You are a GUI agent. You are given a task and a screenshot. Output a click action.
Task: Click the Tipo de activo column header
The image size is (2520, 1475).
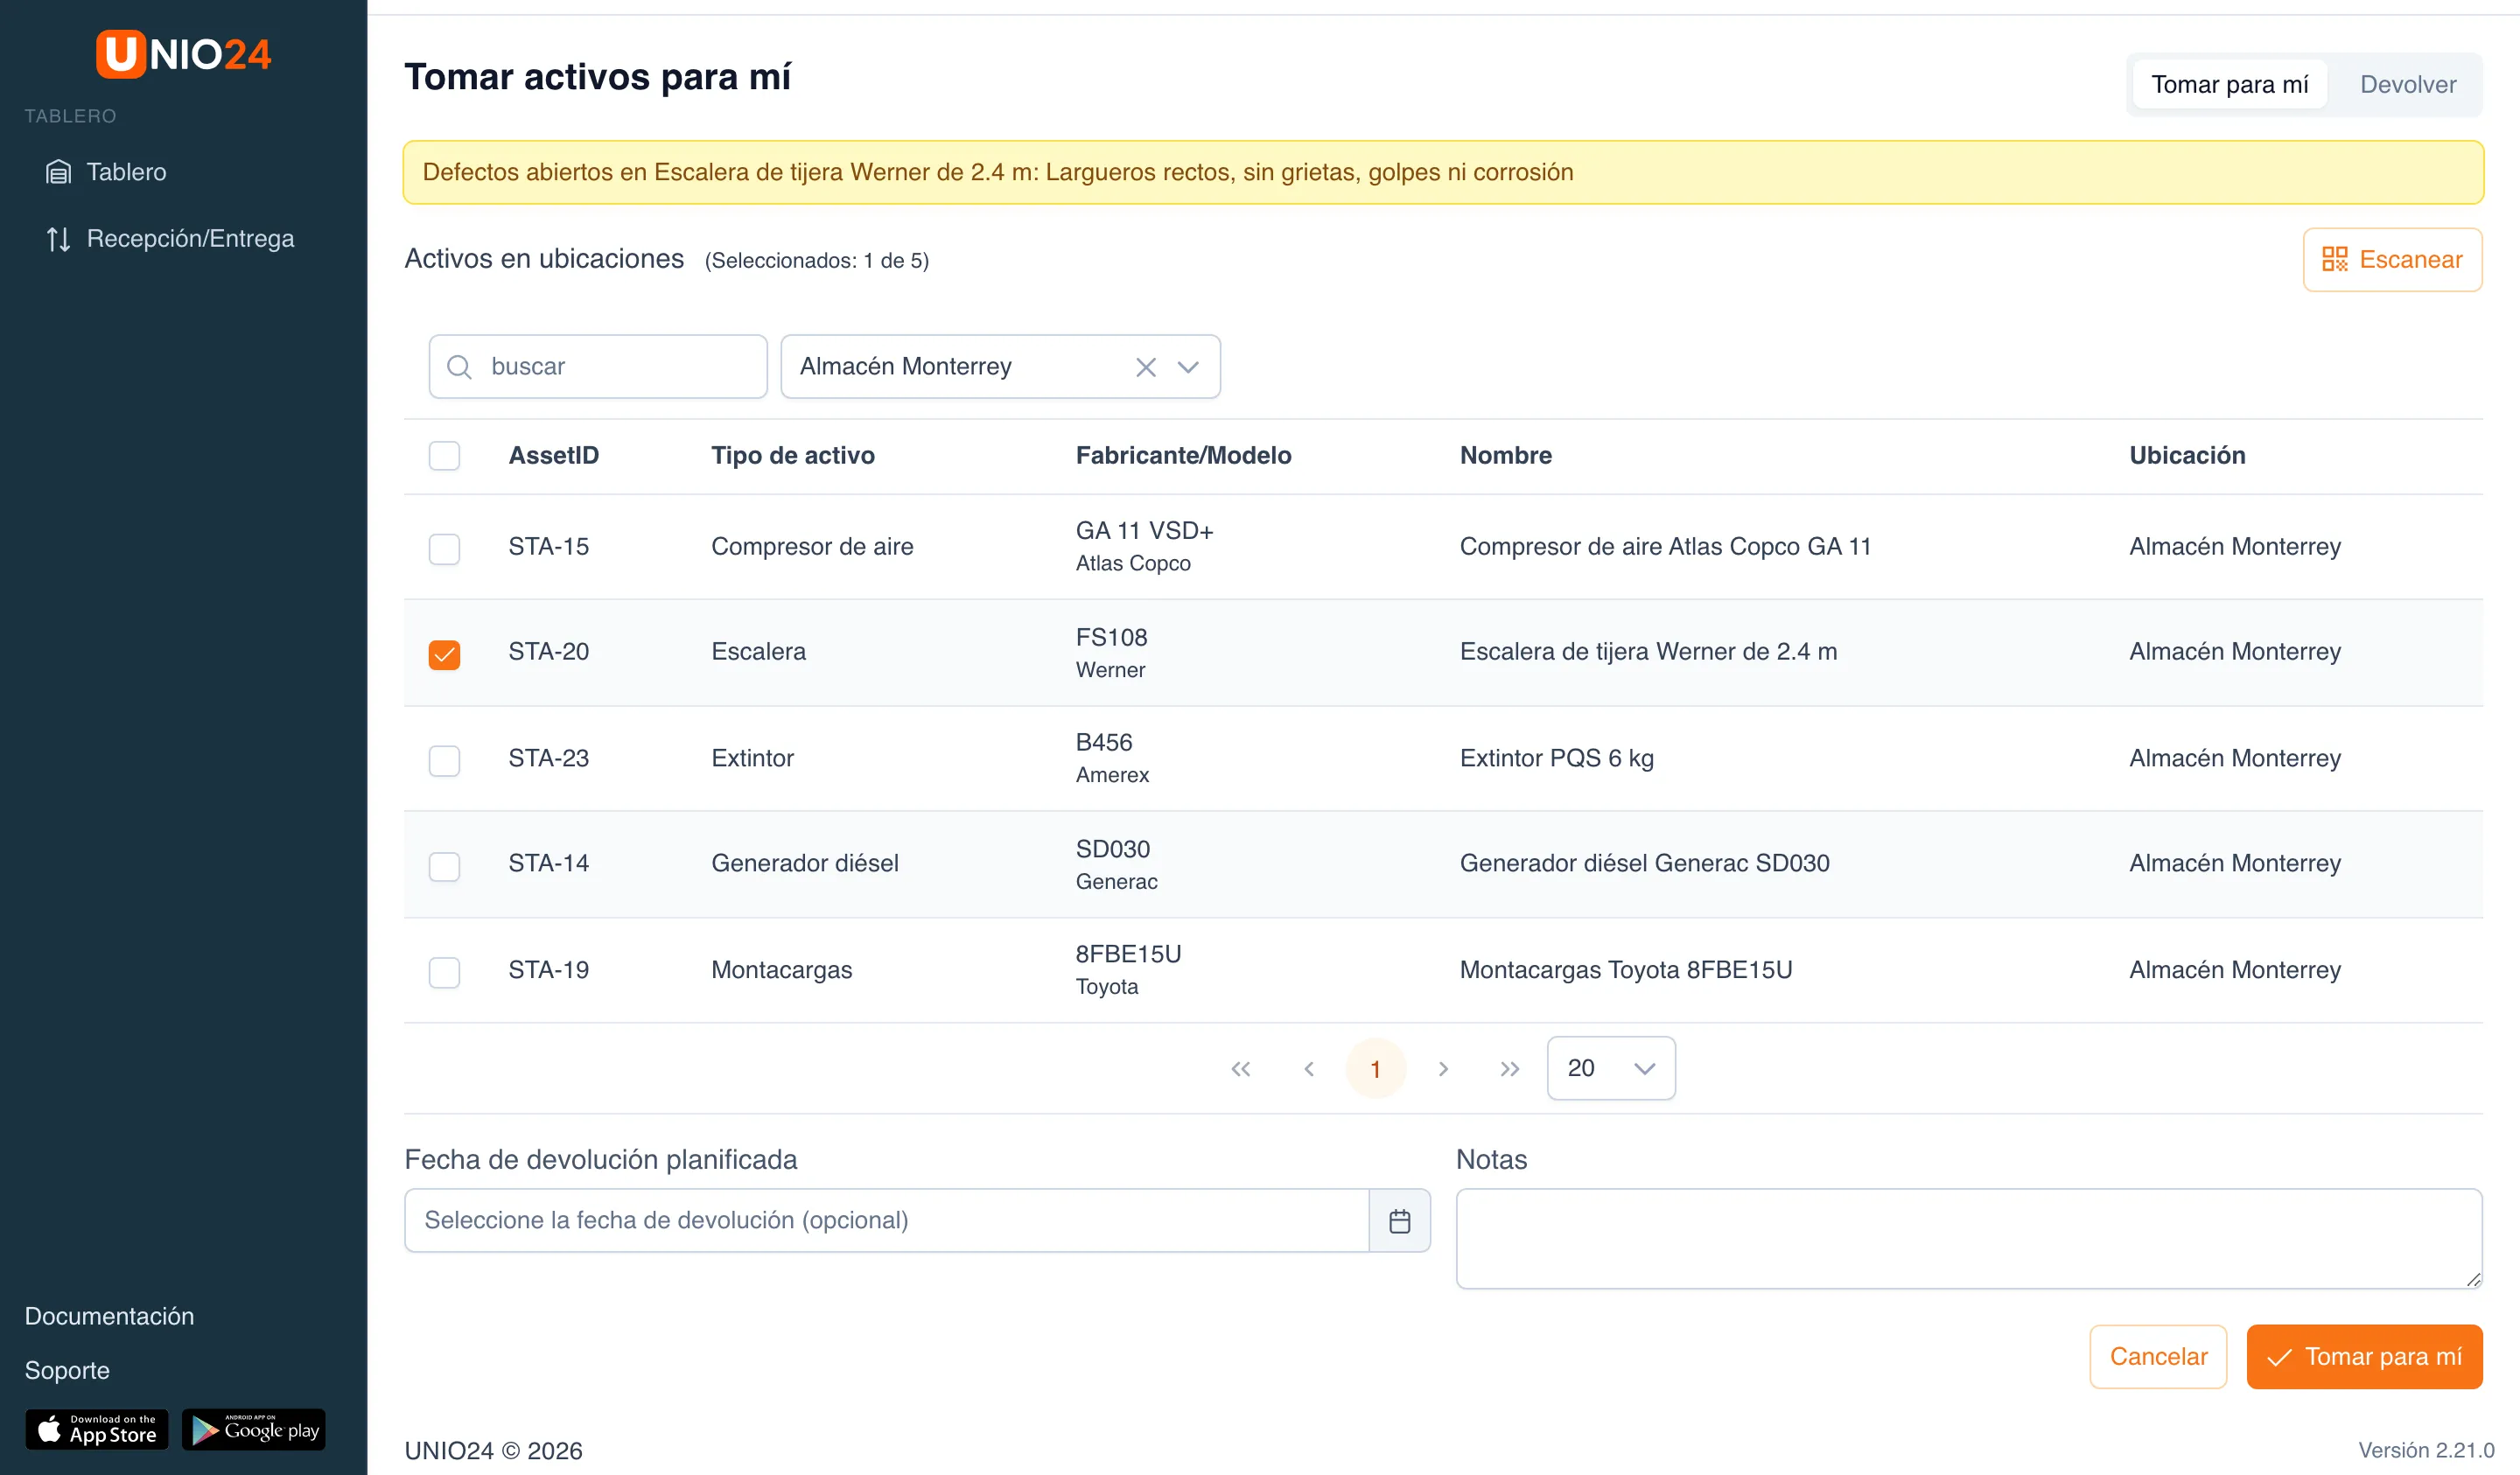[x=793, y=456]
